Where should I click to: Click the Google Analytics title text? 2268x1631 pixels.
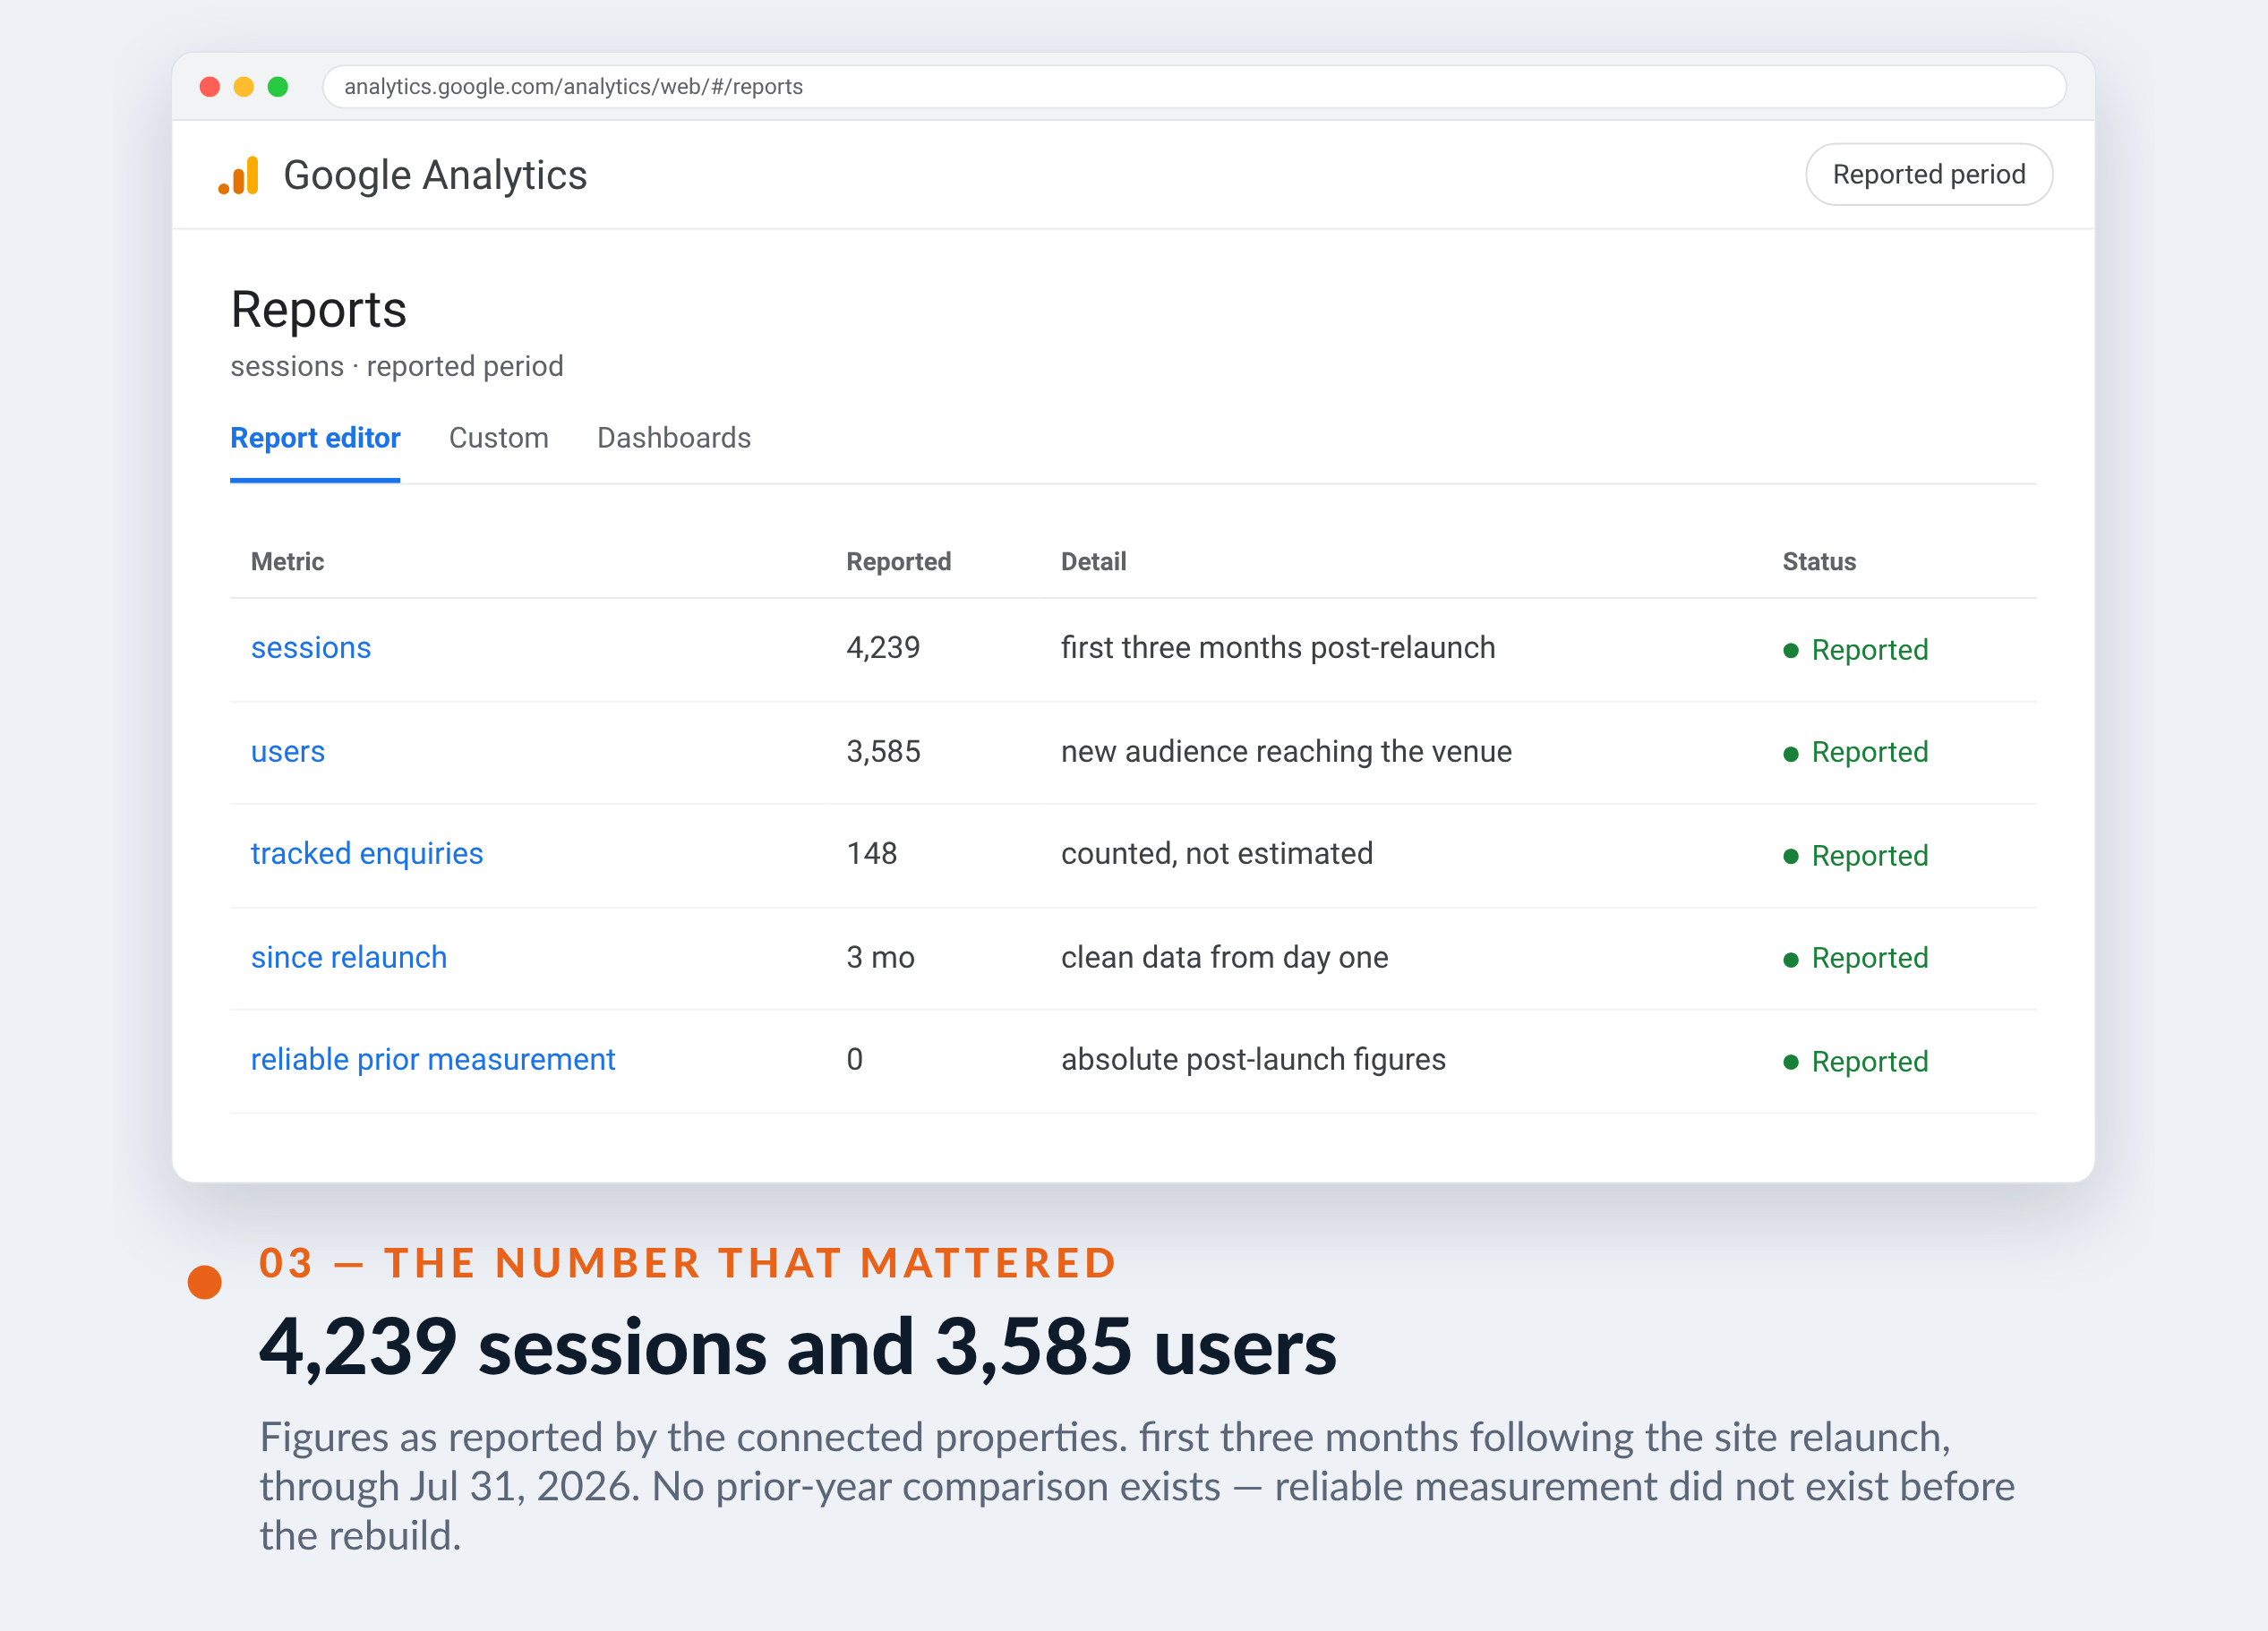[435, 176]
